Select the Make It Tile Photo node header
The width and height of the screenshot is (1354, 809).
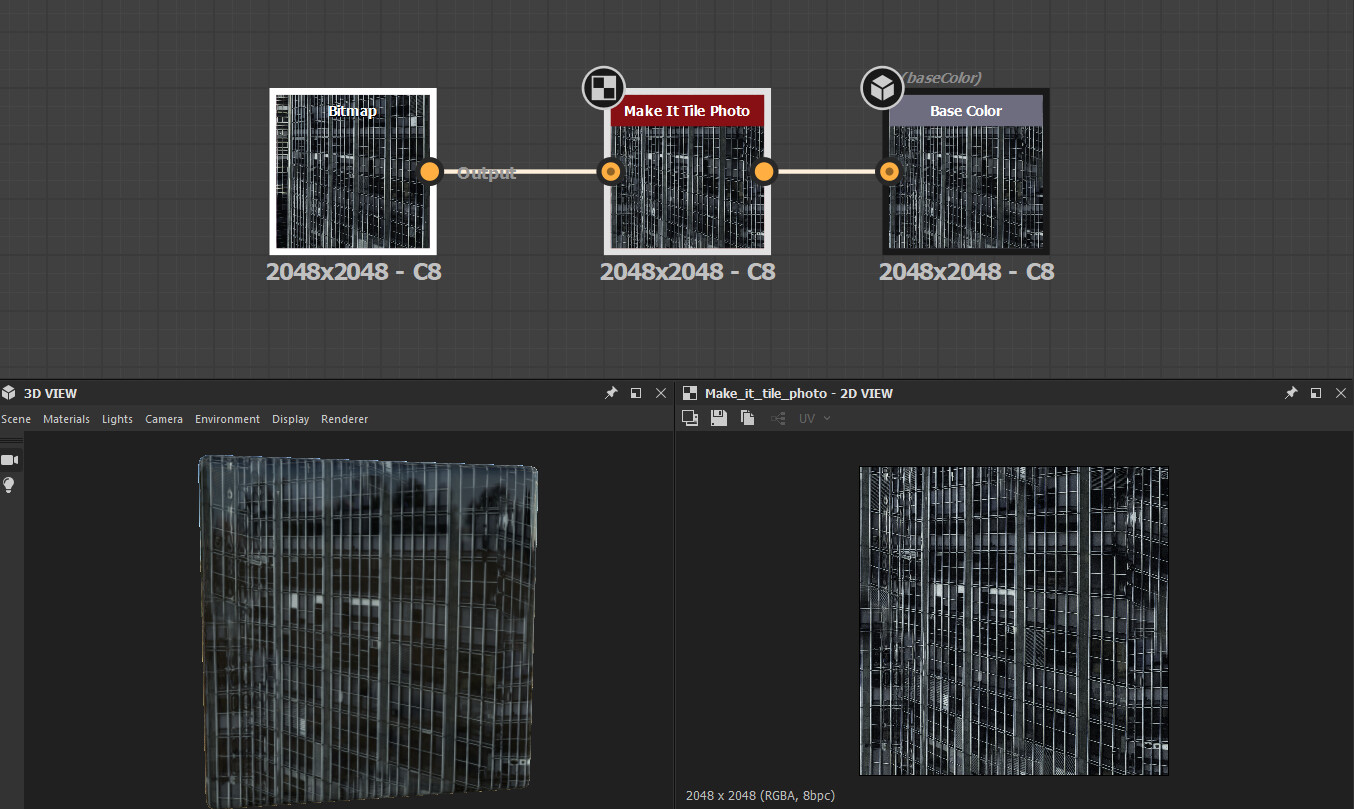tap(687, 110)
